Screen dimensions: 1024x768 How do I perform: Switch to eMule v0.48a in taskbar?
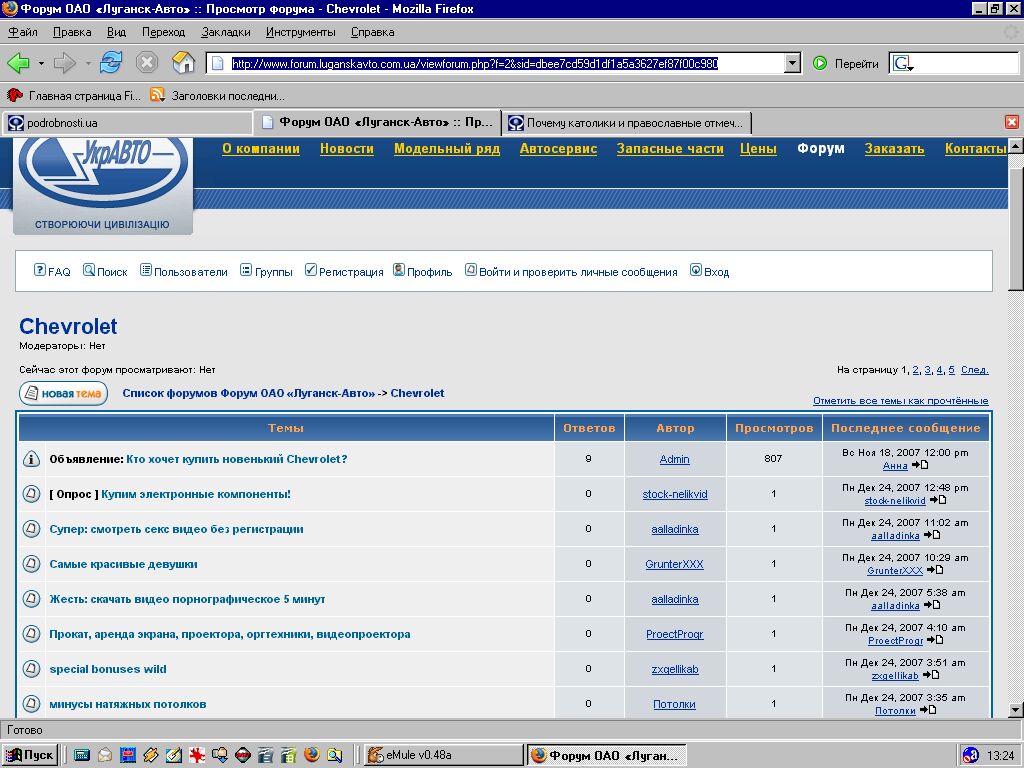pyautogui.click(x=443, y=755)
